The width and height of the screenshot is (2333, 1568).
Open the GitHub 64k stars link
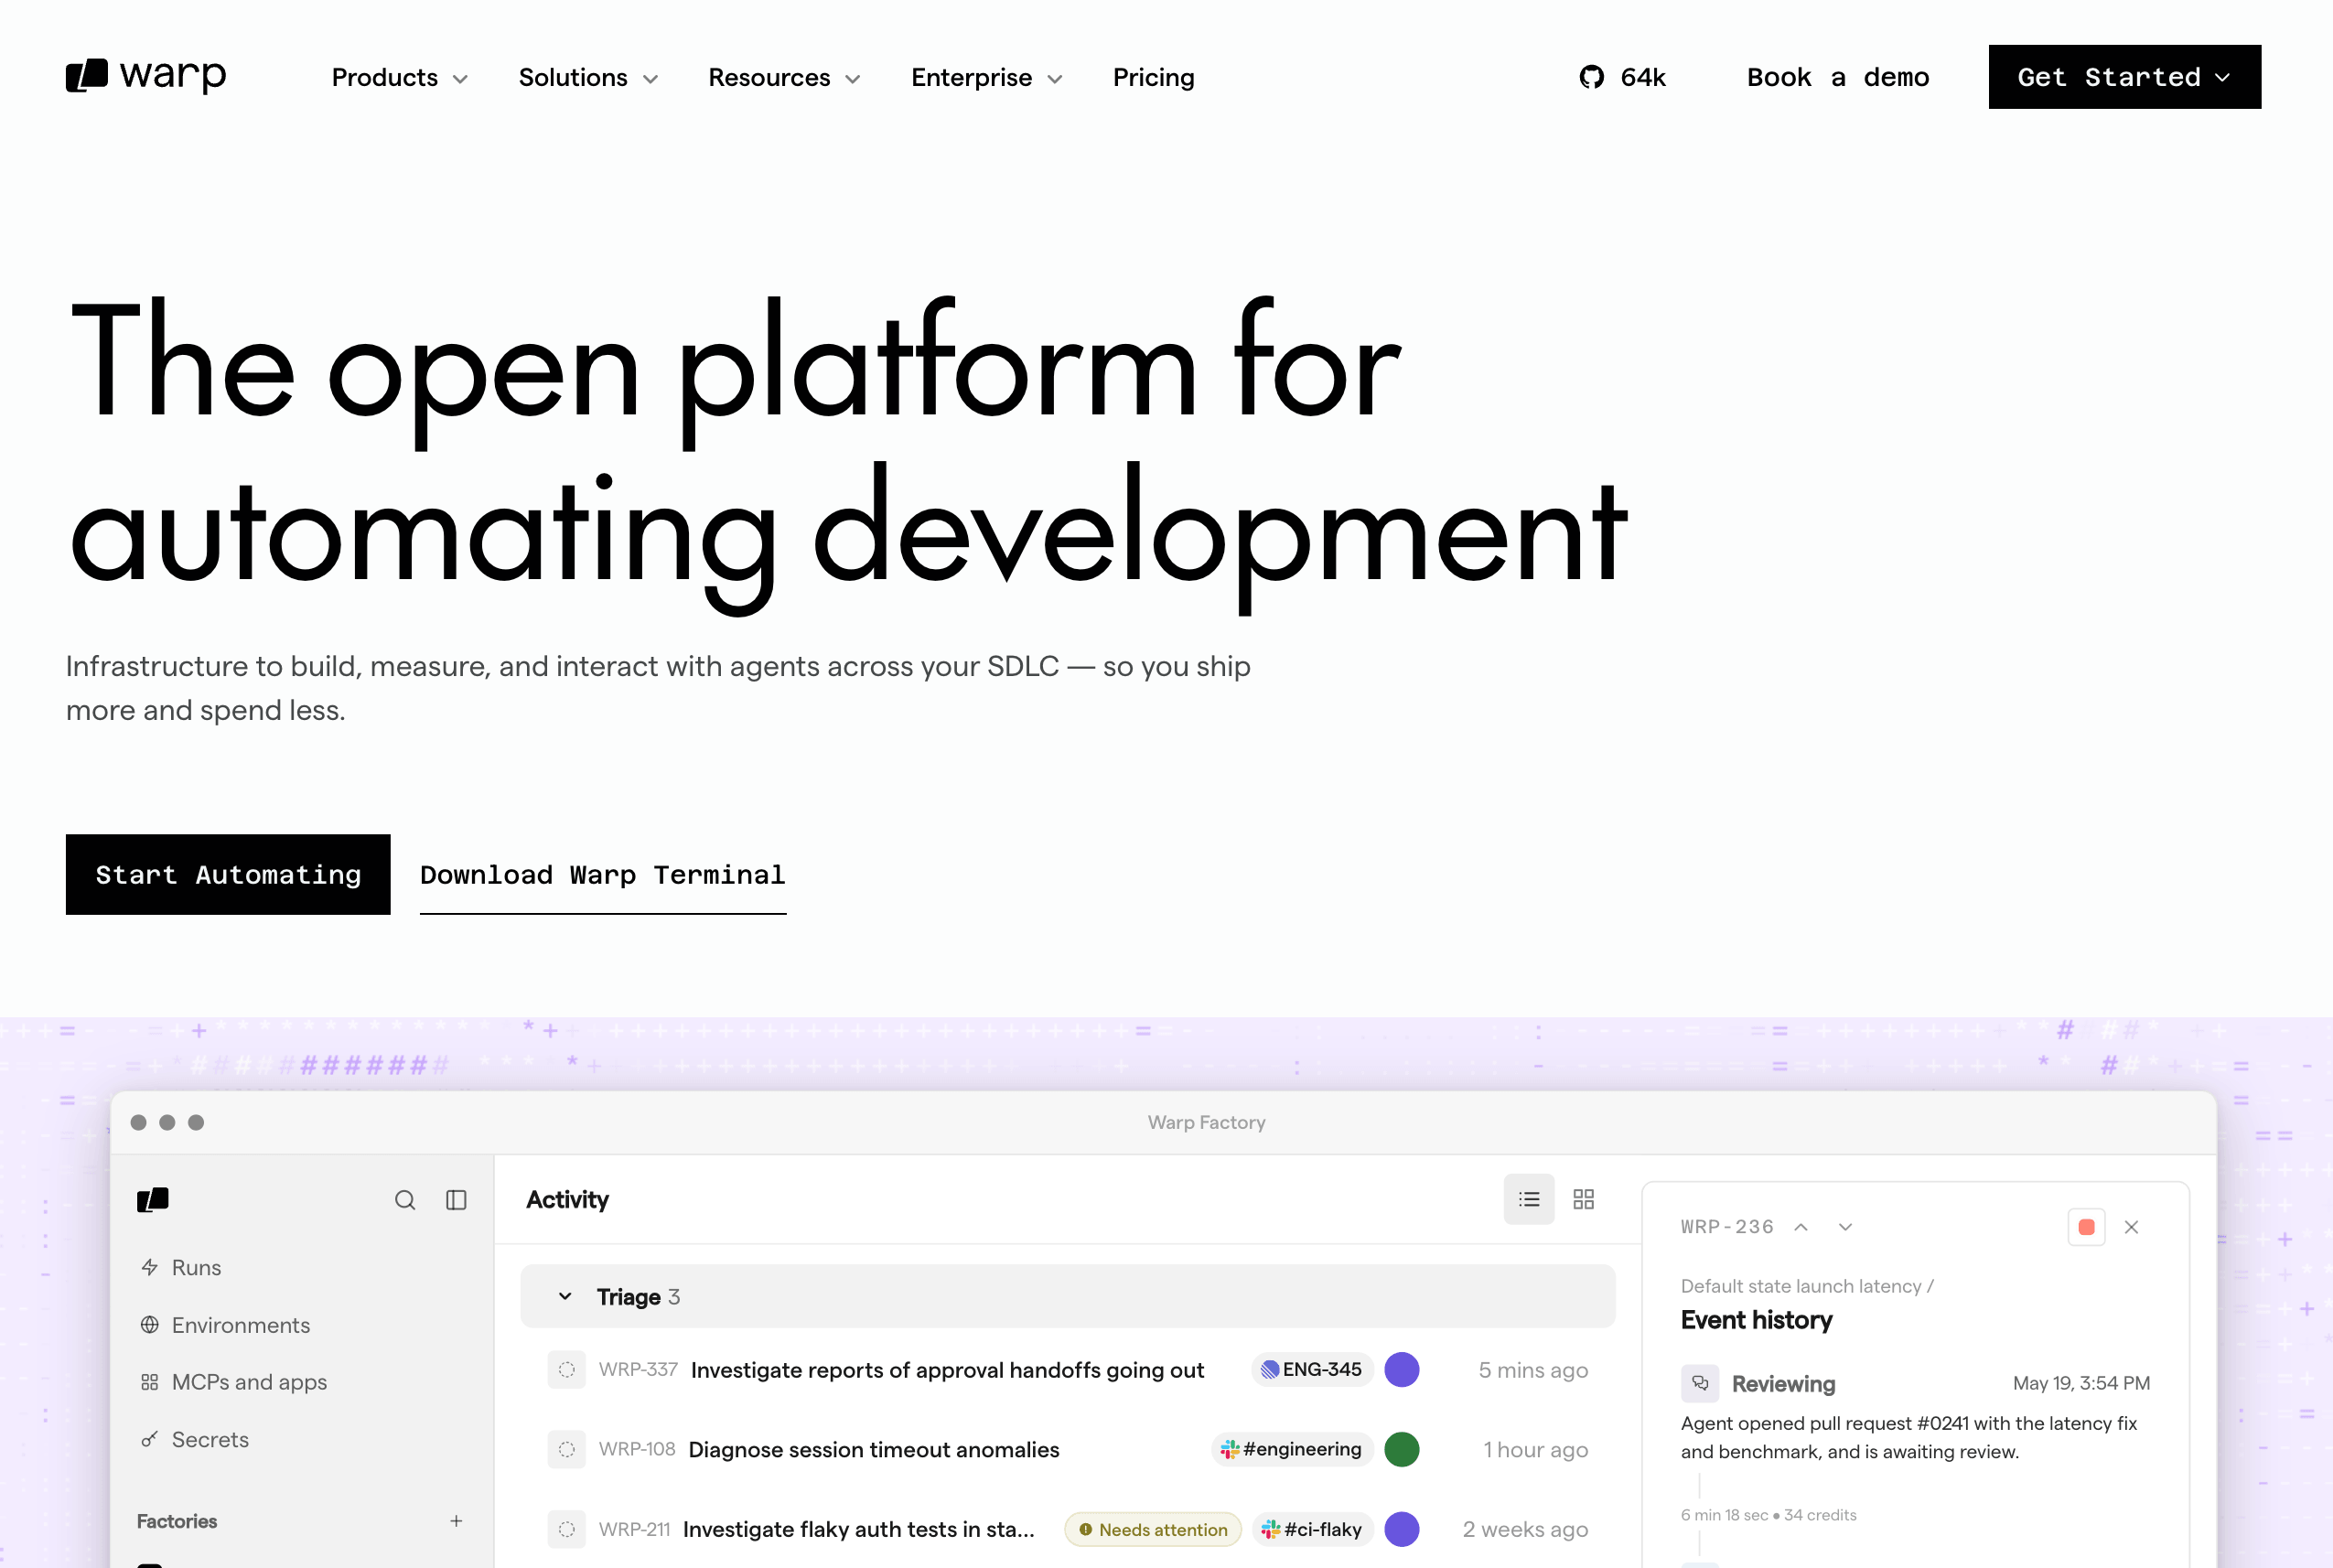click(x=1622, y=77)
